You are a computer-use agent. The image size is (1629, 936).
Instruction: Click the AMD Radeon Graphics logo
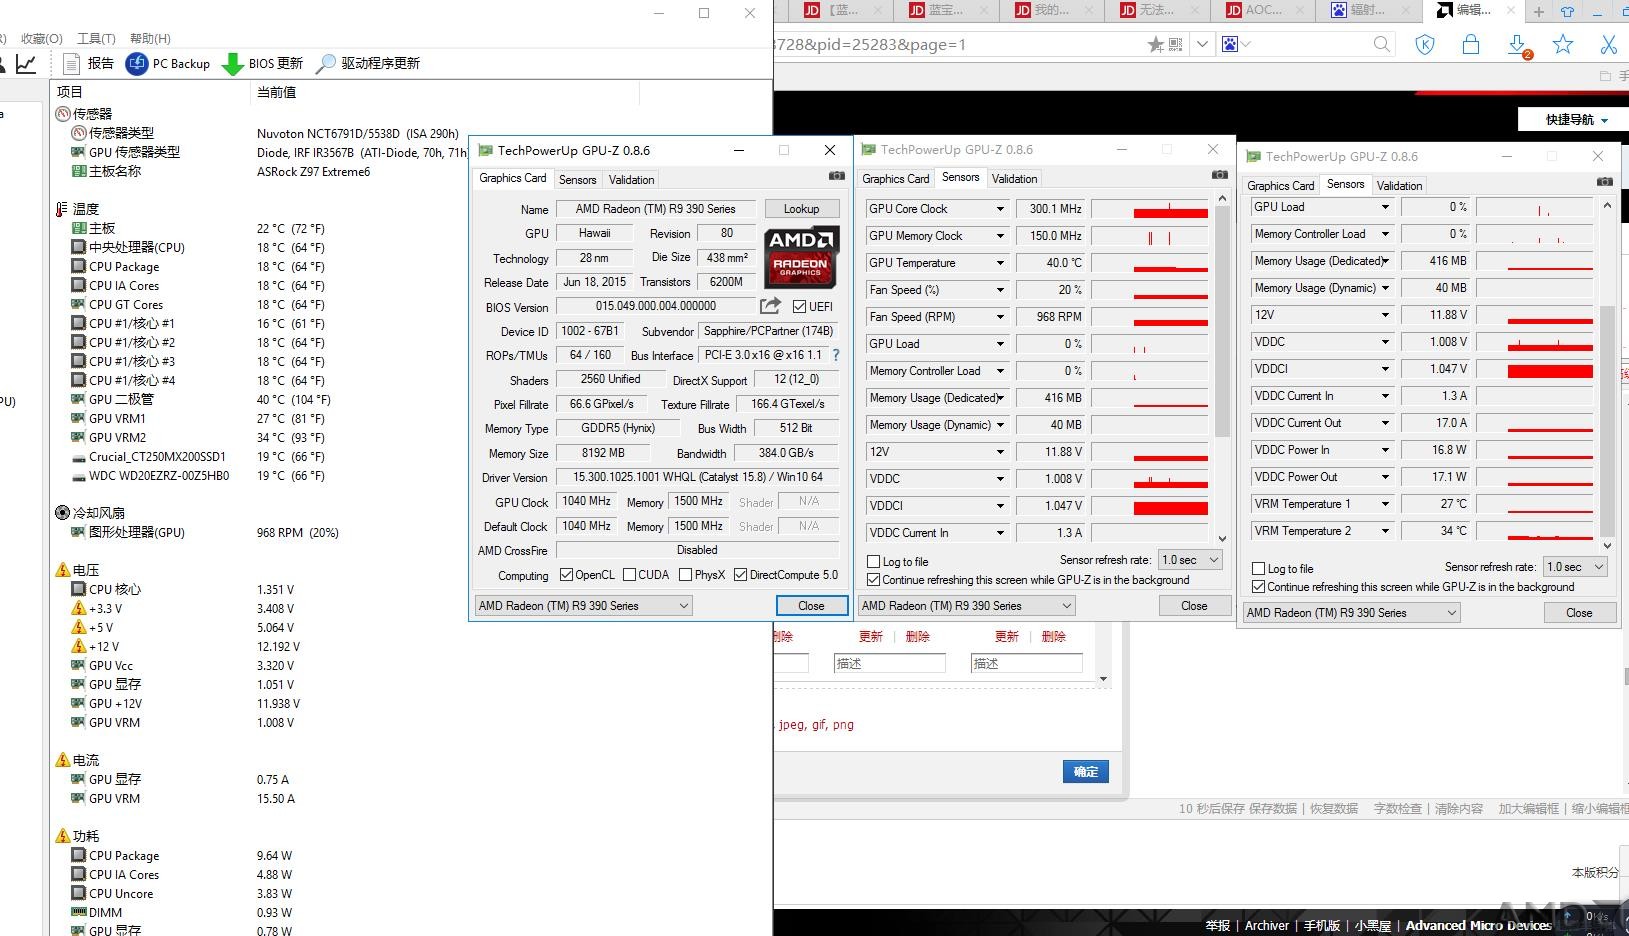[x=801, y=257]
